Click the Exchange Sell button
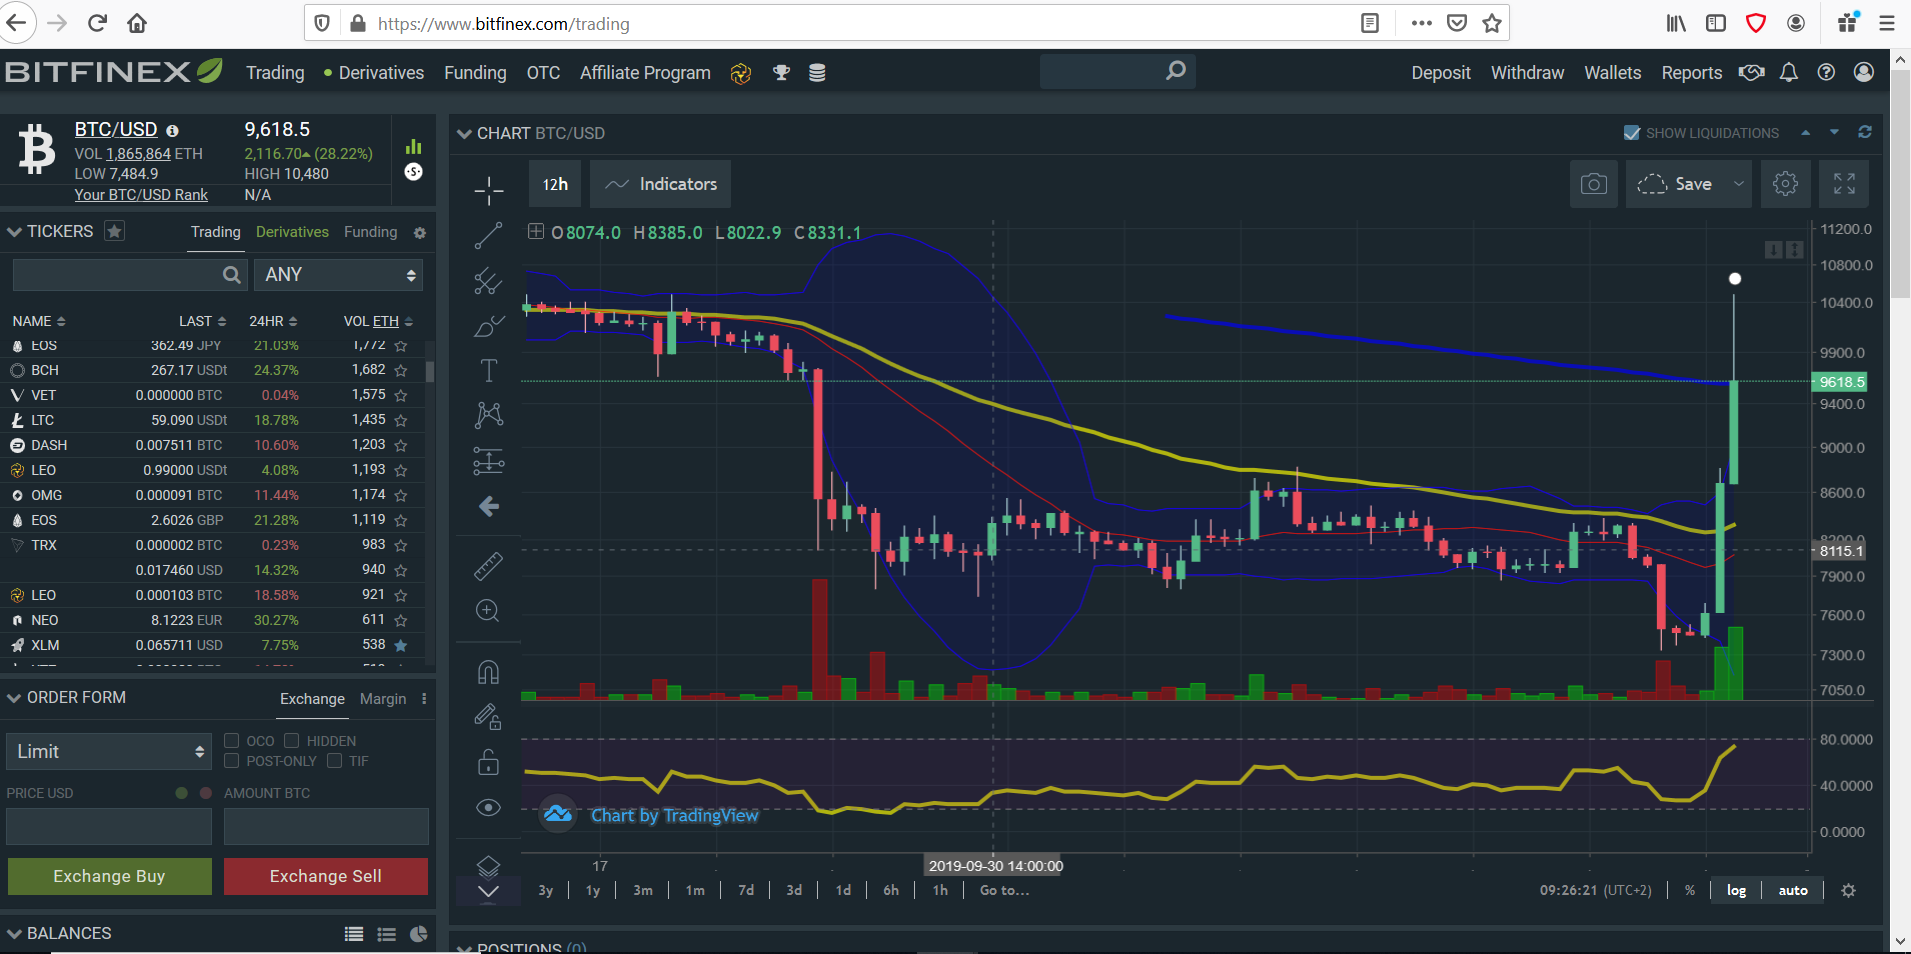1911x954 pixels. (x=326, y=876)
